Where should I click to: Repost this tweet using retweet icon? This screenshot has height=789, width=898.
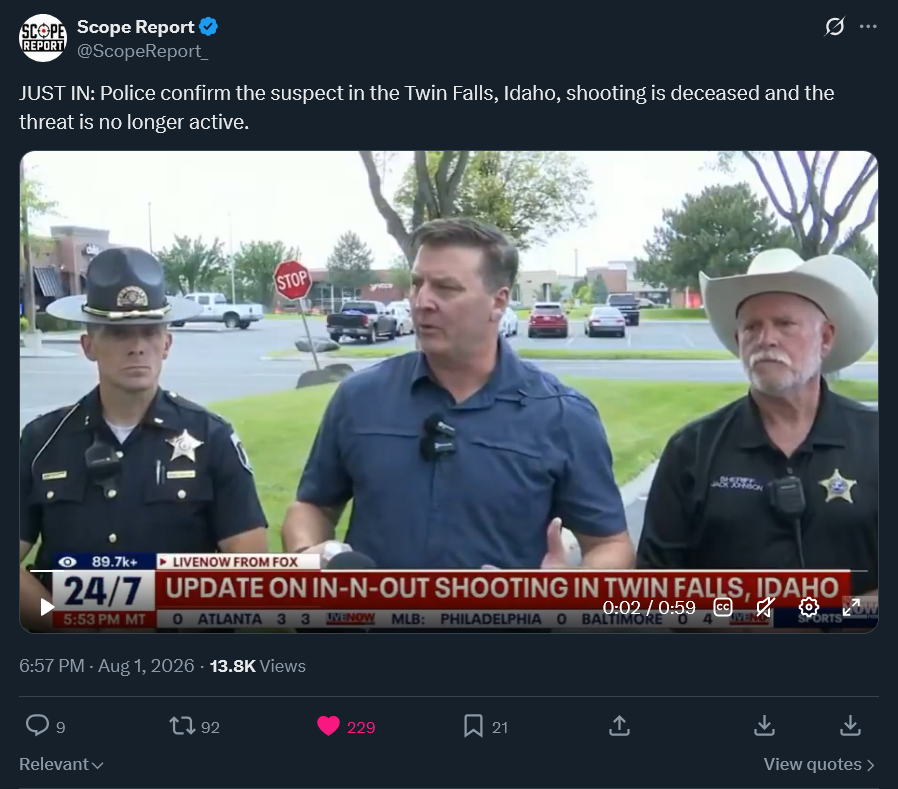182,726
